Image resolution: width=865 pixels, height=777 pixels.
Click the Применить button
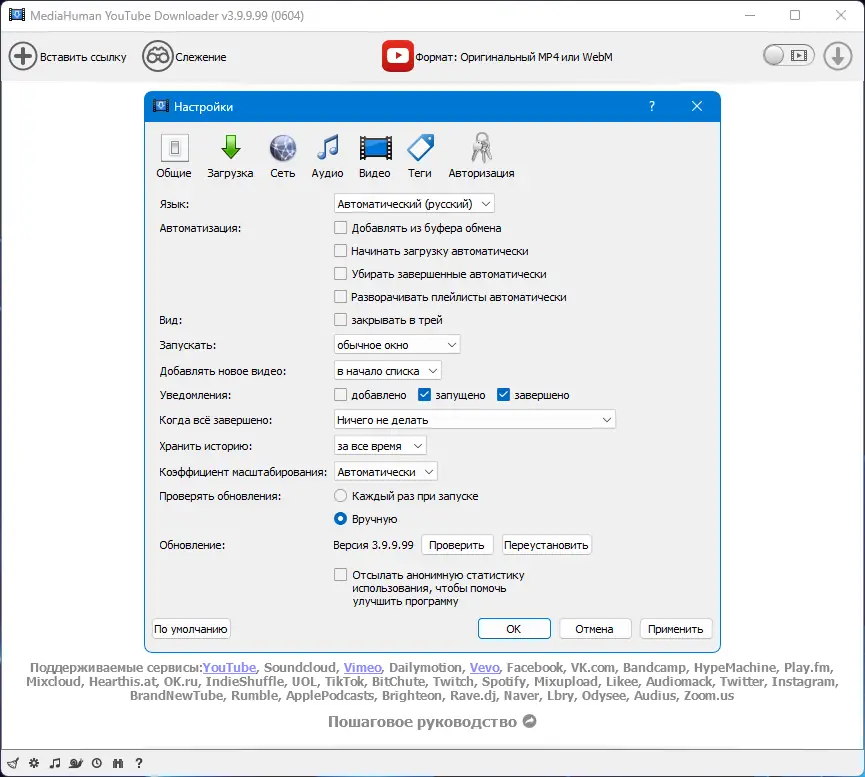(x=675, y=629)
